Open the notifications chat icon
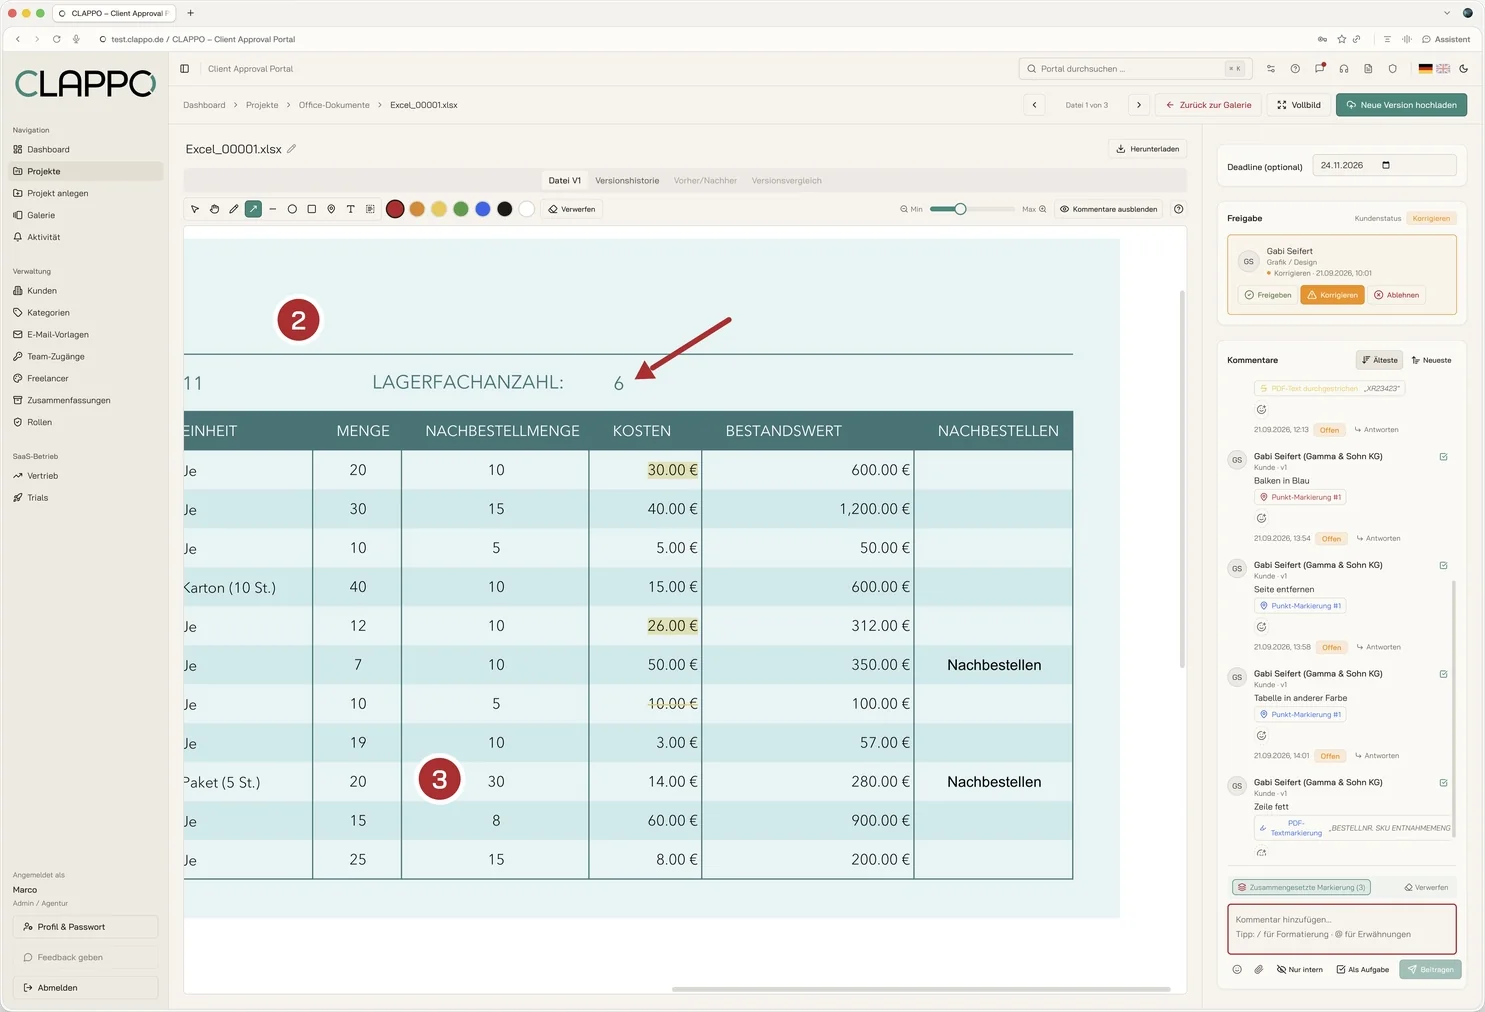 click(1320, 69)
